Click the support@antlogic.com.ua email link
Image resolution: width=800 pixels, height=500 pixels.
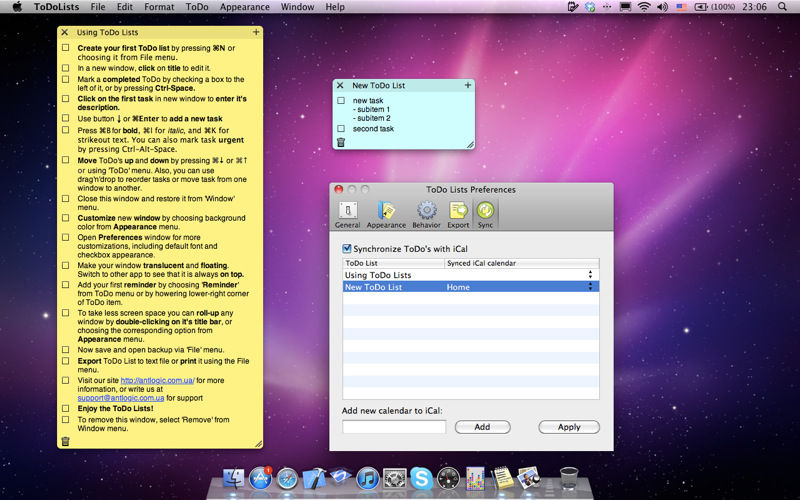point(121,398)
